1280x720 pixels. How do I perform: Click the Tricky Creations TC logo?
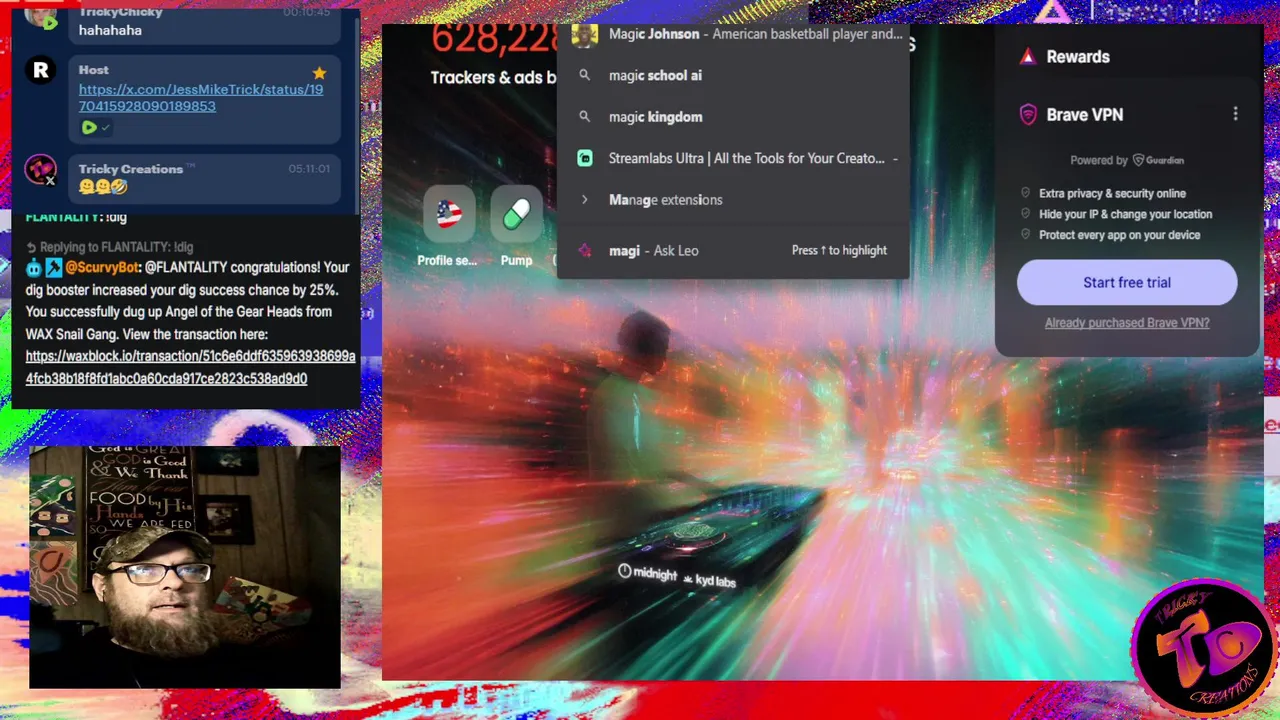(x=1205, y=650)
